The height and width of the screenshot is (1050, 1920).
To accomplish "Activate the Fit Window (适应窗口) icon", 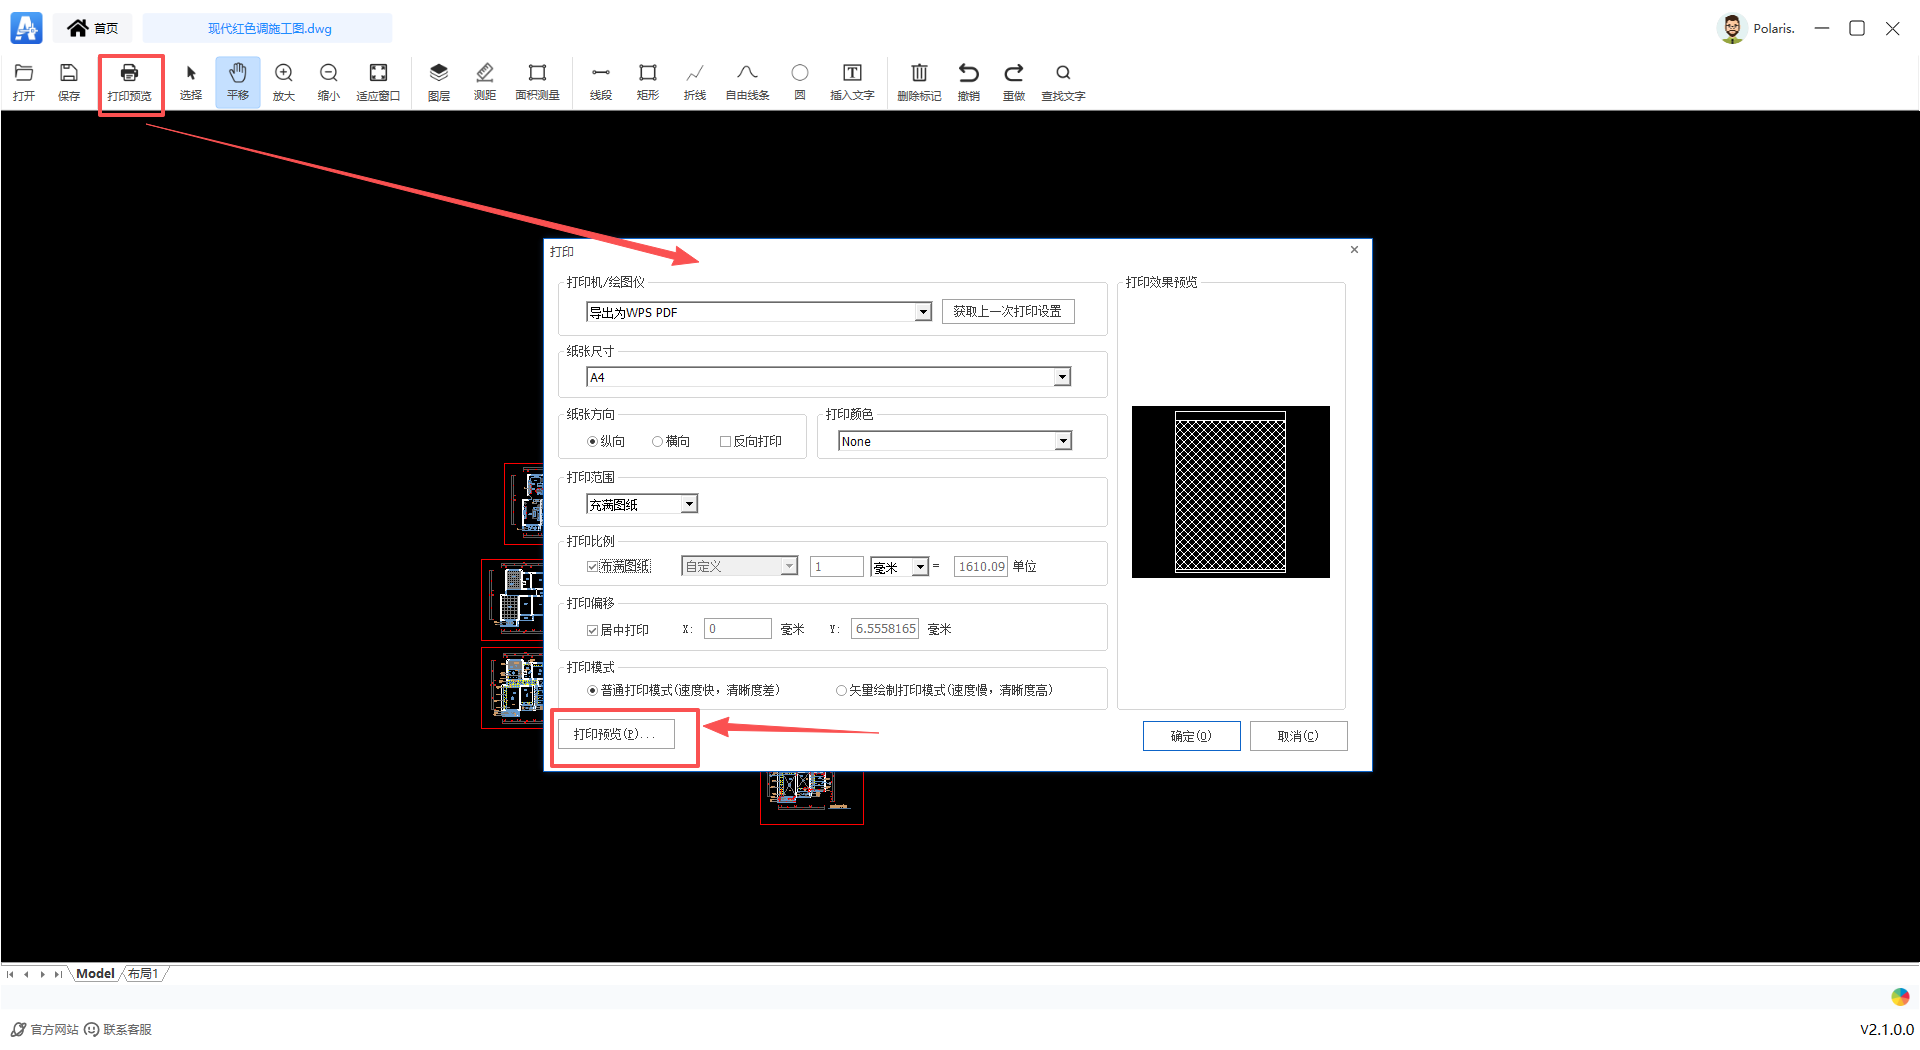I will point(378,81).
